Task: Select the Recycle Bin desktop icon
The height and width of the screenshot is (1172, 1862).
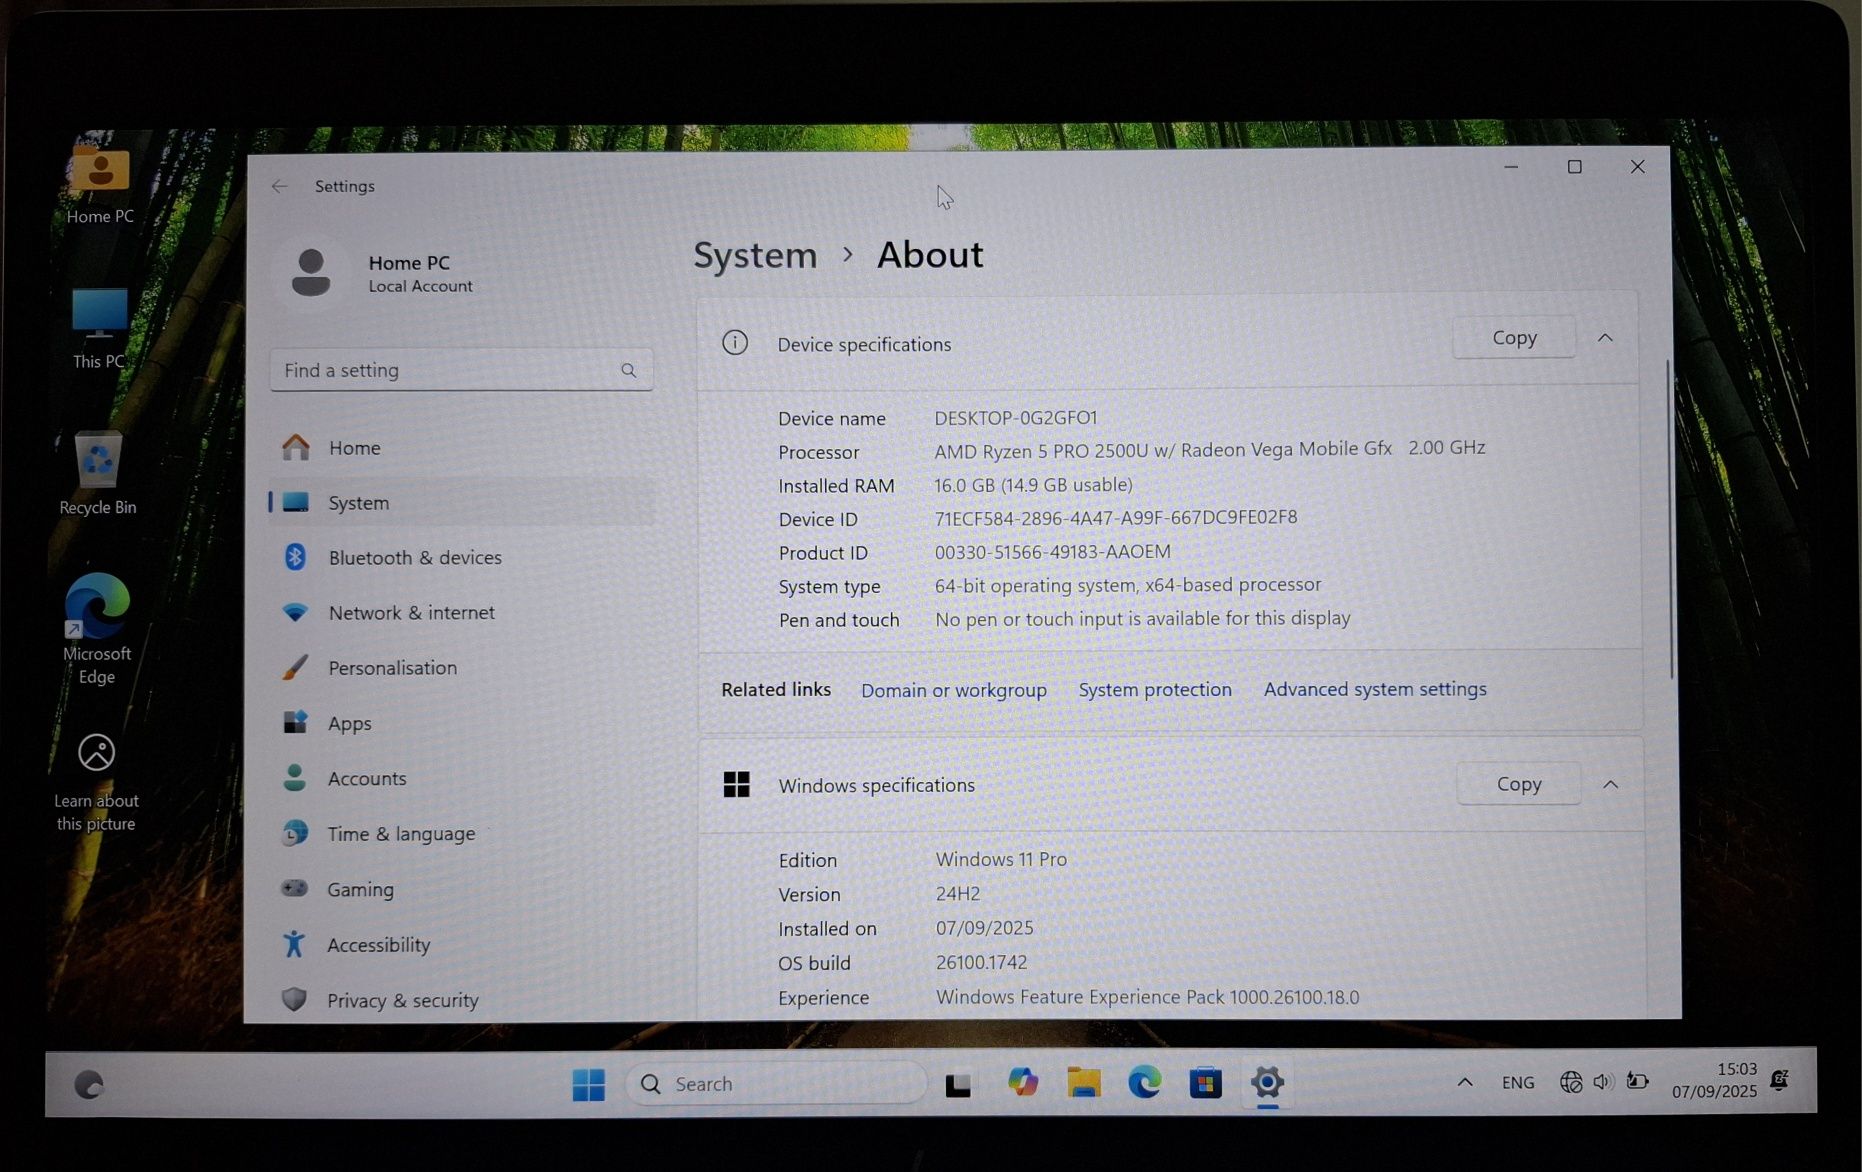Action: (x=98, y=461)
